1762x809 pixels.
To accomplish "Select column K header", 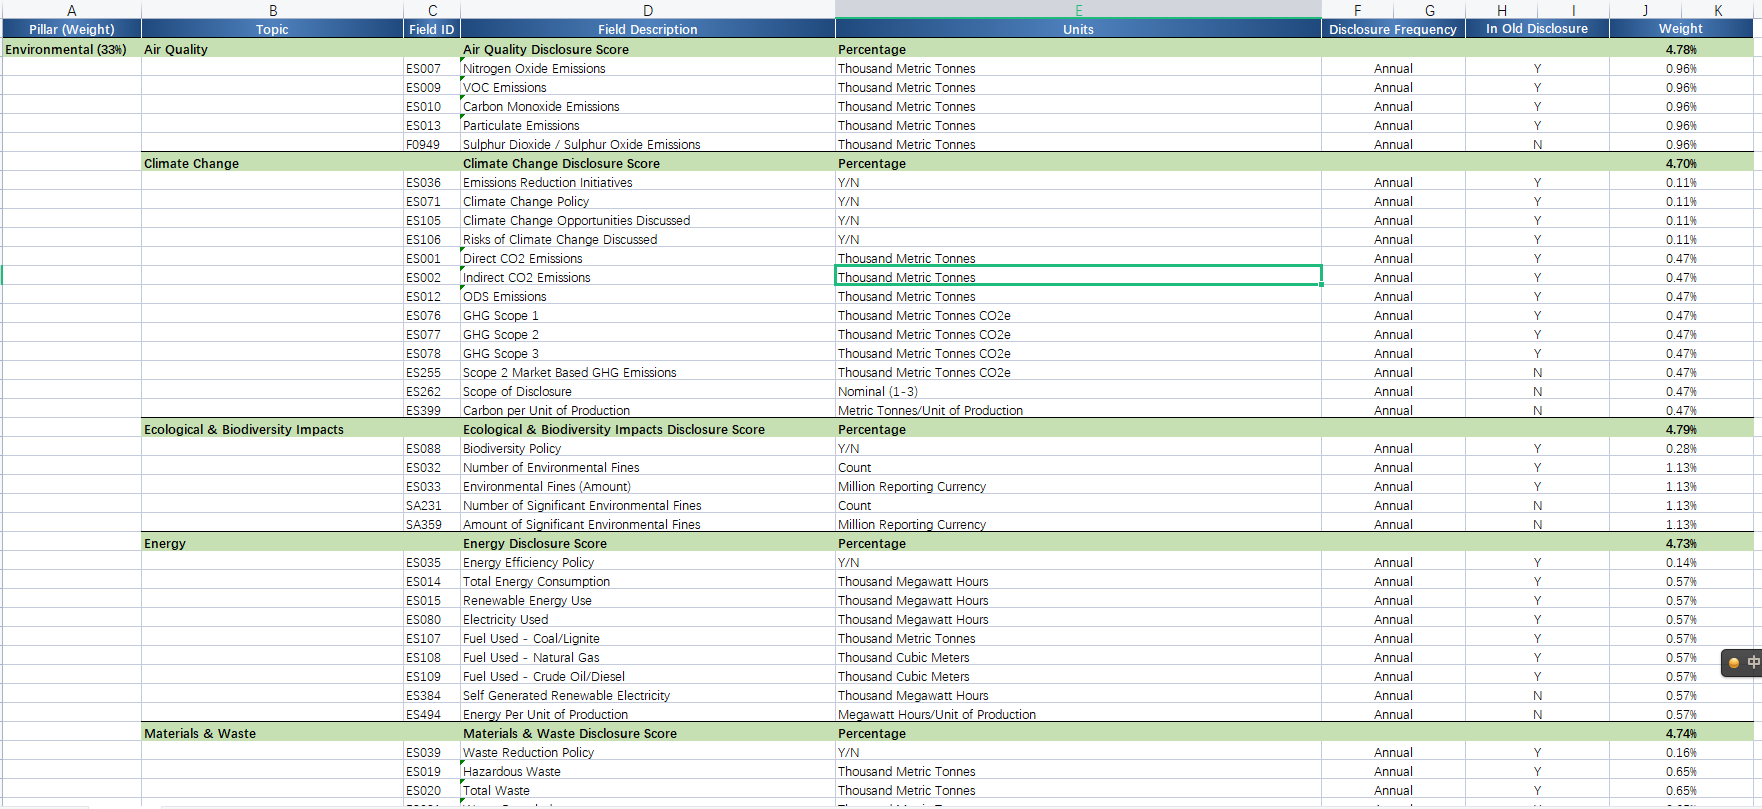I will (x=1718, y=10).
